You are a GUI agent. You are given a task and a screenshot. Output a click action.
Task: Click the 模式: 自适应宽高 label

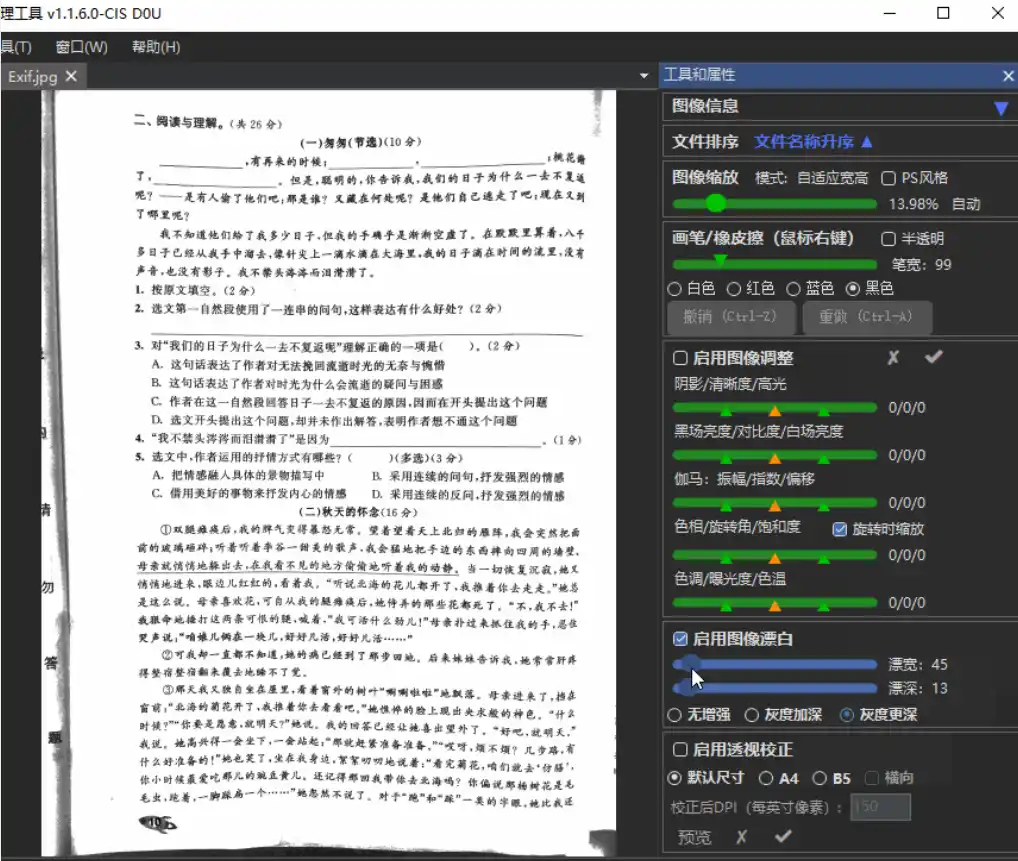(x=812, y=178)
